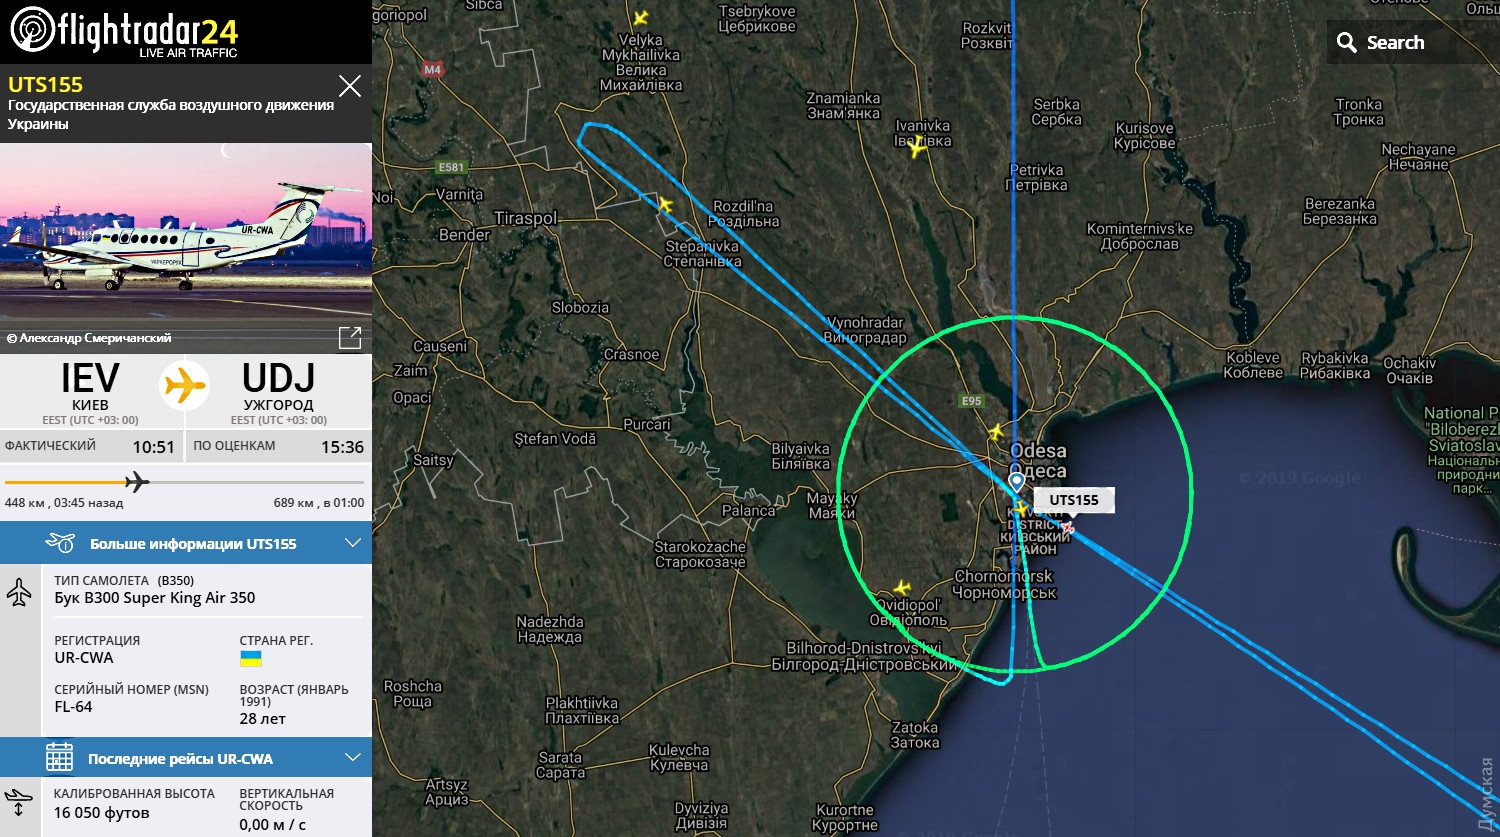1500x837 pixels.
Task: Click the Odesa airport pin marker
Action: tap(1016, 484)
